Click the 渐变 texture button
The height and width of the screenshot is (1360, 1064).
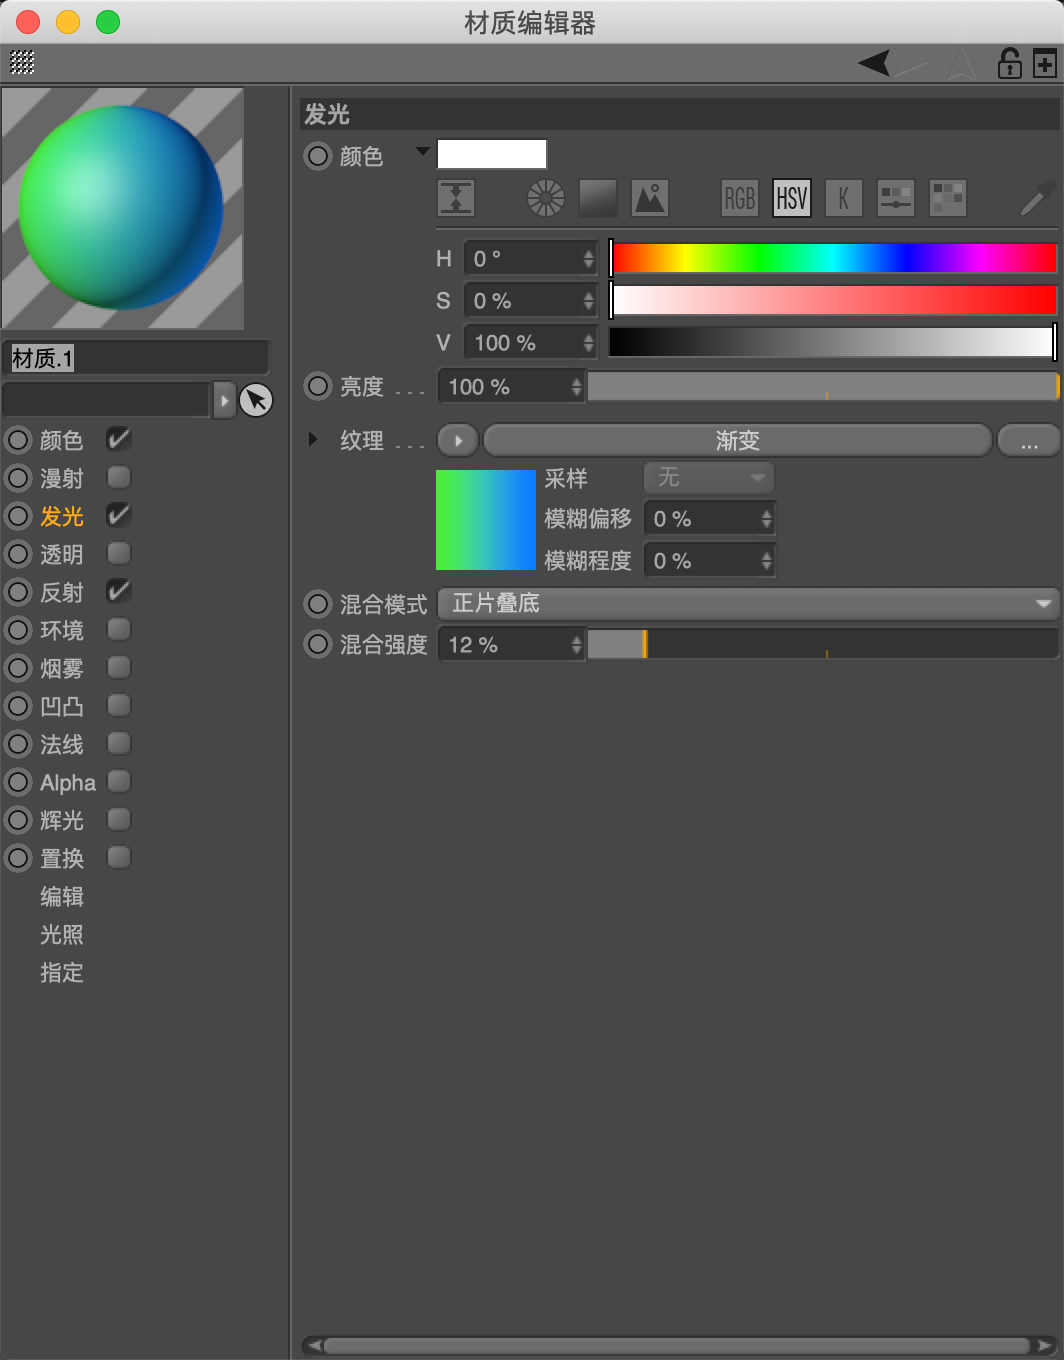tap(737, 440)
